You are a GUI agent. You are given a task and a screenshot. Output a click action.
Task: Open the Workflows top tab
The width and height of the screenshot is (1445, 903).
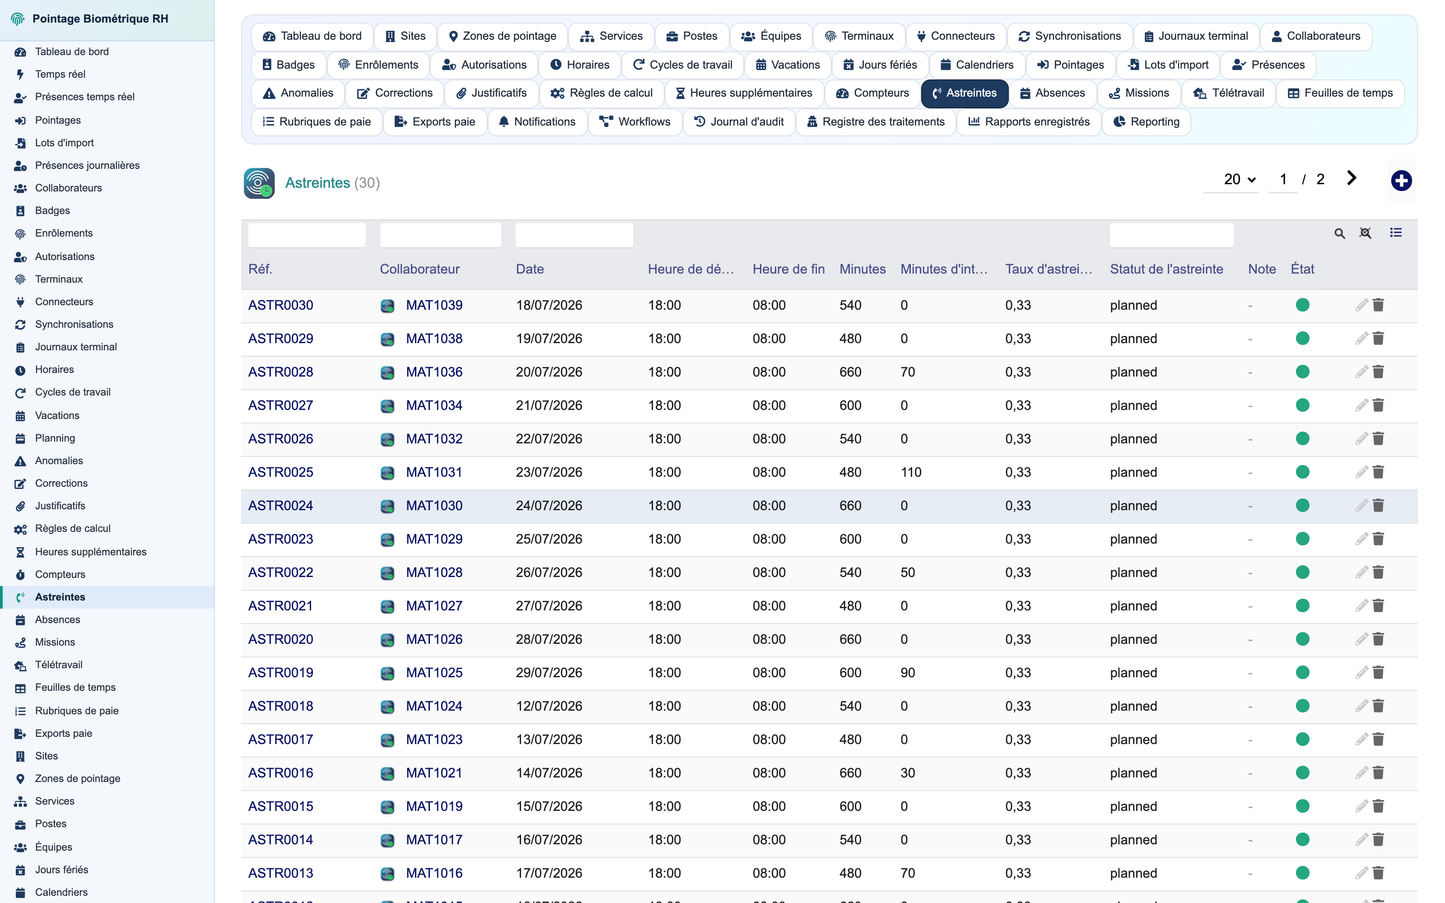(x=635, y=122)
